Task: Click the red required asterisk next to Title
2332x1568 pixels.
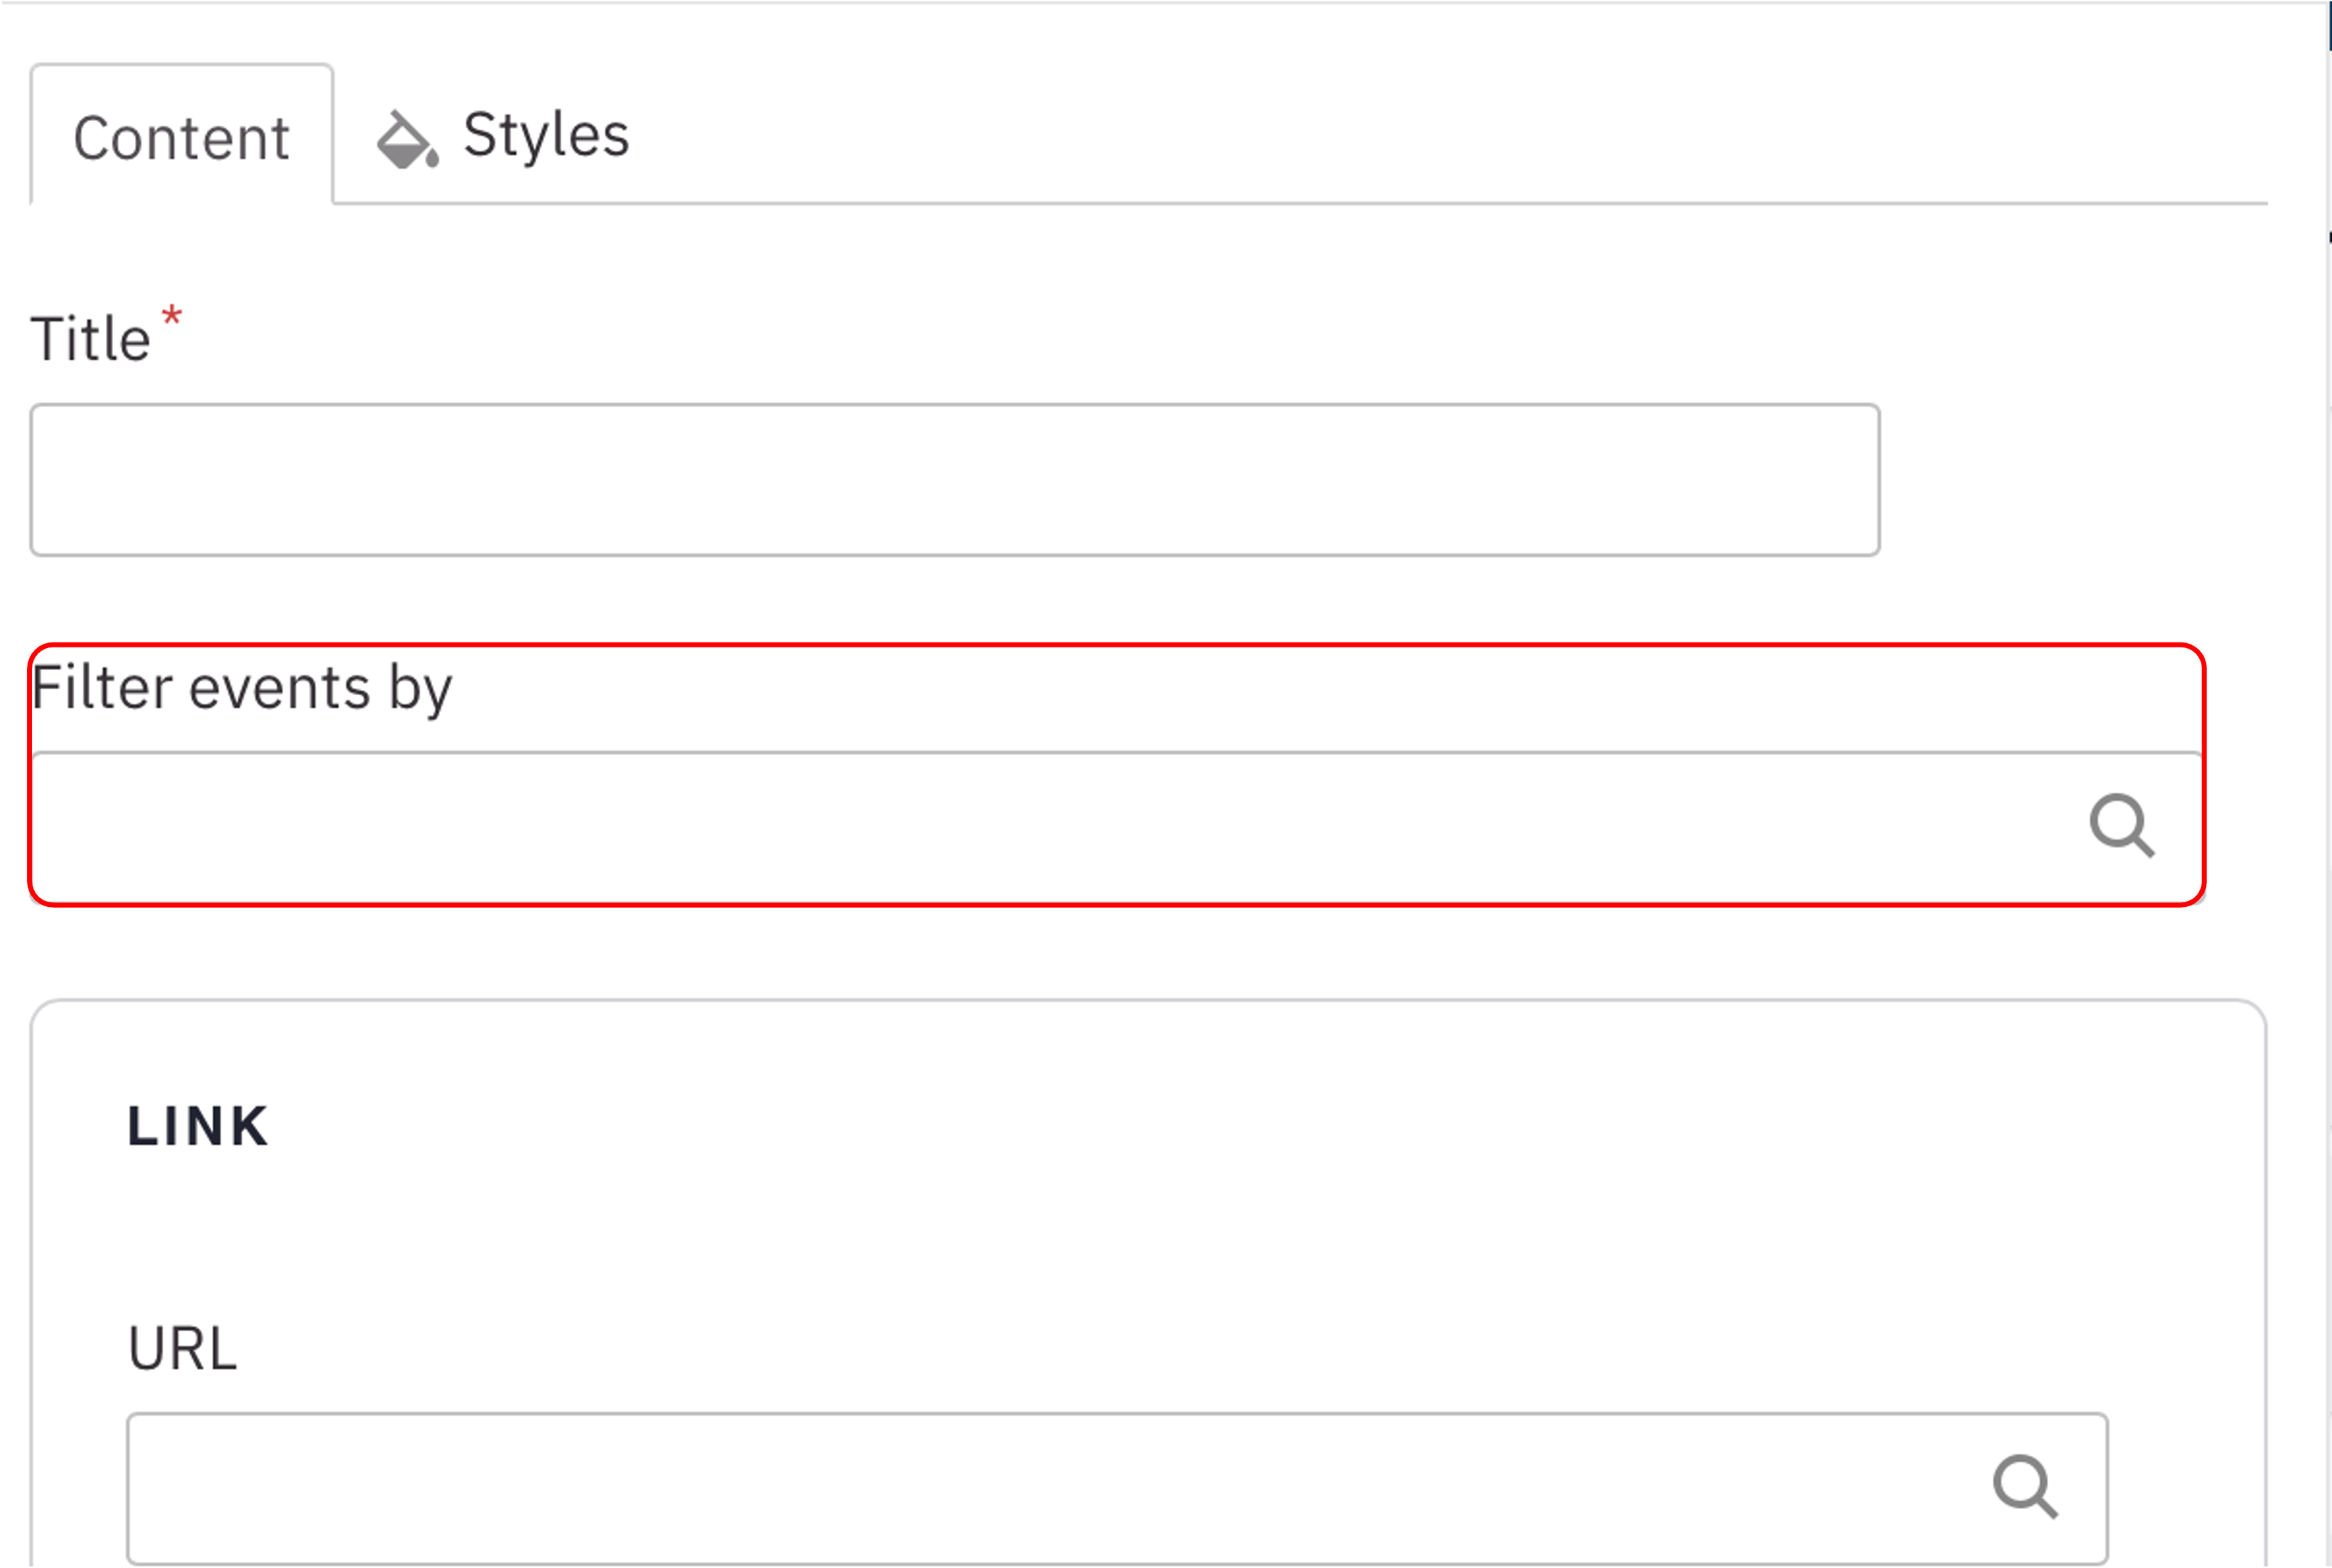Action: click(x=172, y=316)
